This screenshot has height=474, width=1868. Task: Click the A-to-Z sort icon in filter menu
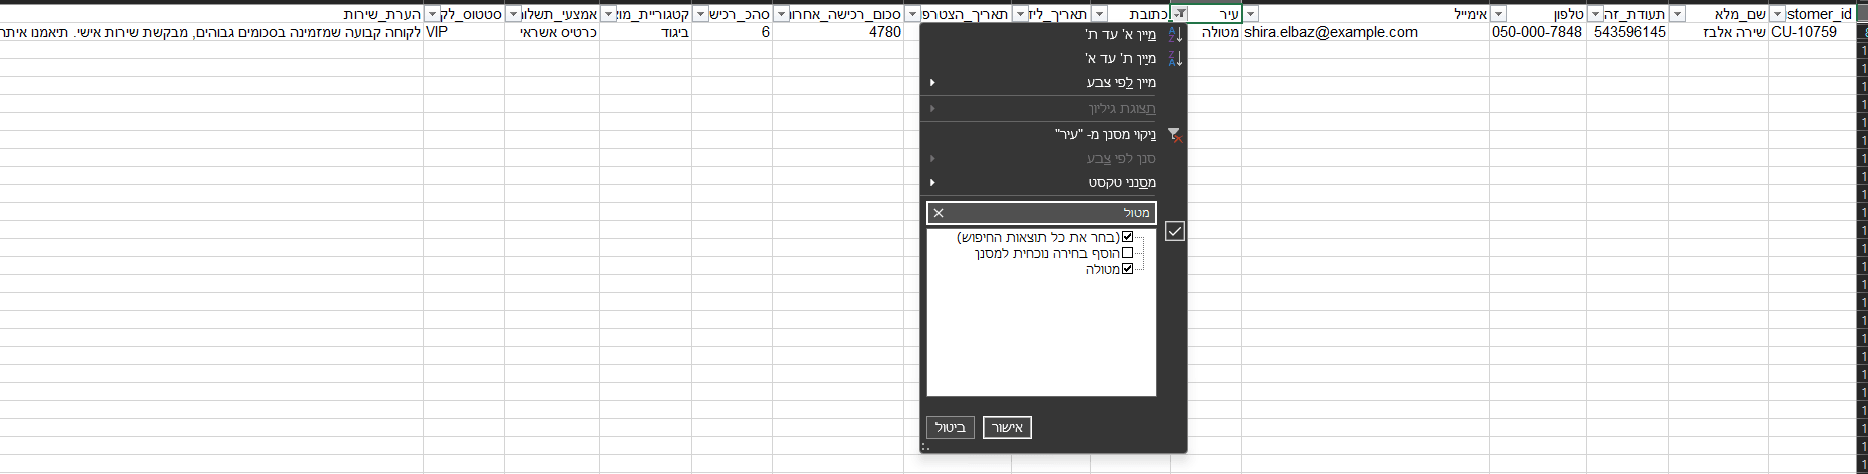(x=1175, y=34)
